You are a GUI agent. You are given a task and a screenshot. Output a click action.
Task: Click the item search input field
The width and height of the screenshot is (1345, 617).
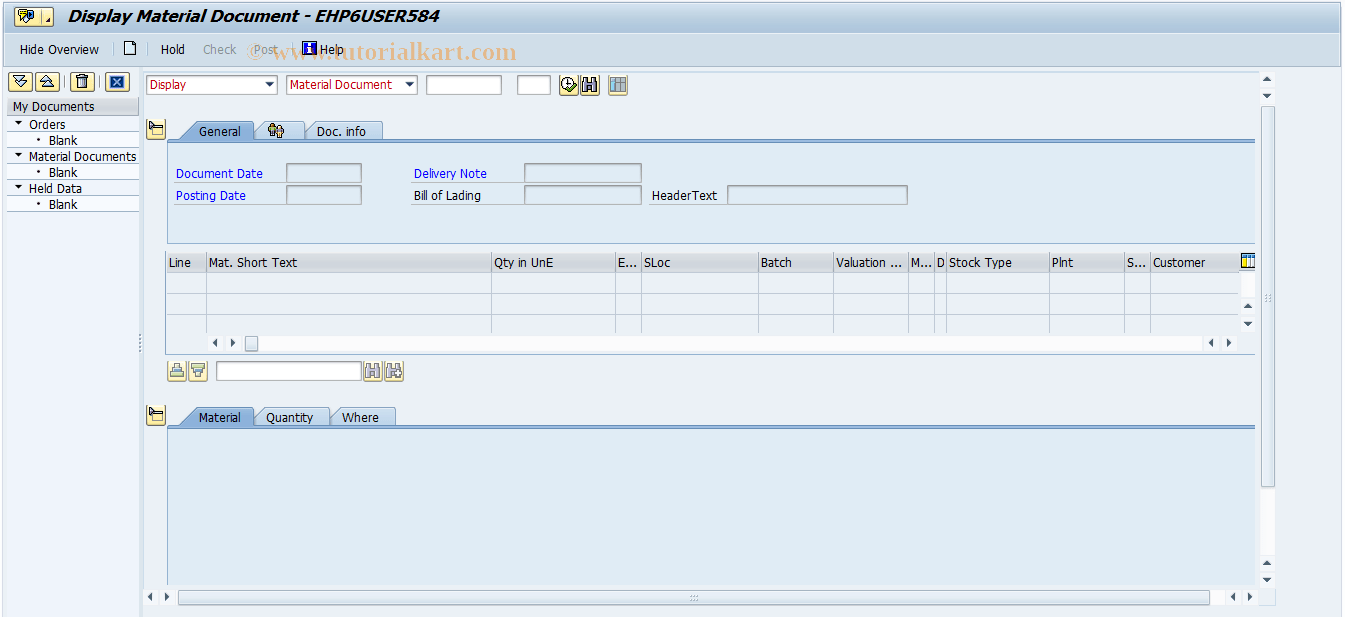pos(289,371)
